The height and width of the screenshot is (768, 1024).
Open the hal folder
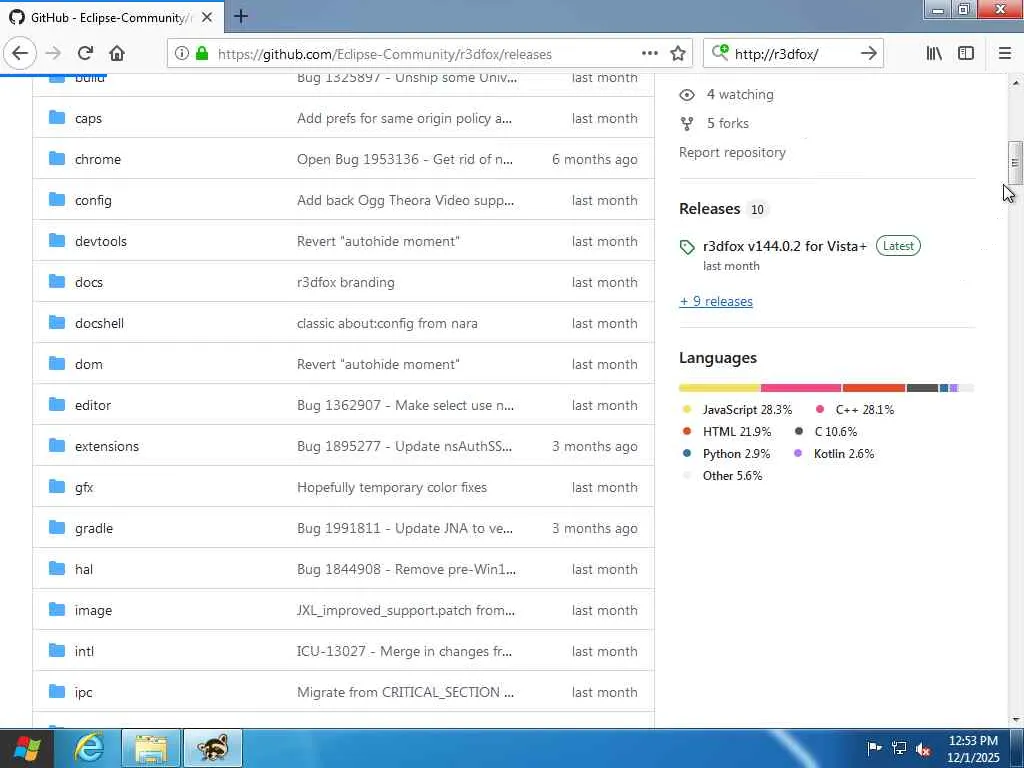click(x=84, y=569)
